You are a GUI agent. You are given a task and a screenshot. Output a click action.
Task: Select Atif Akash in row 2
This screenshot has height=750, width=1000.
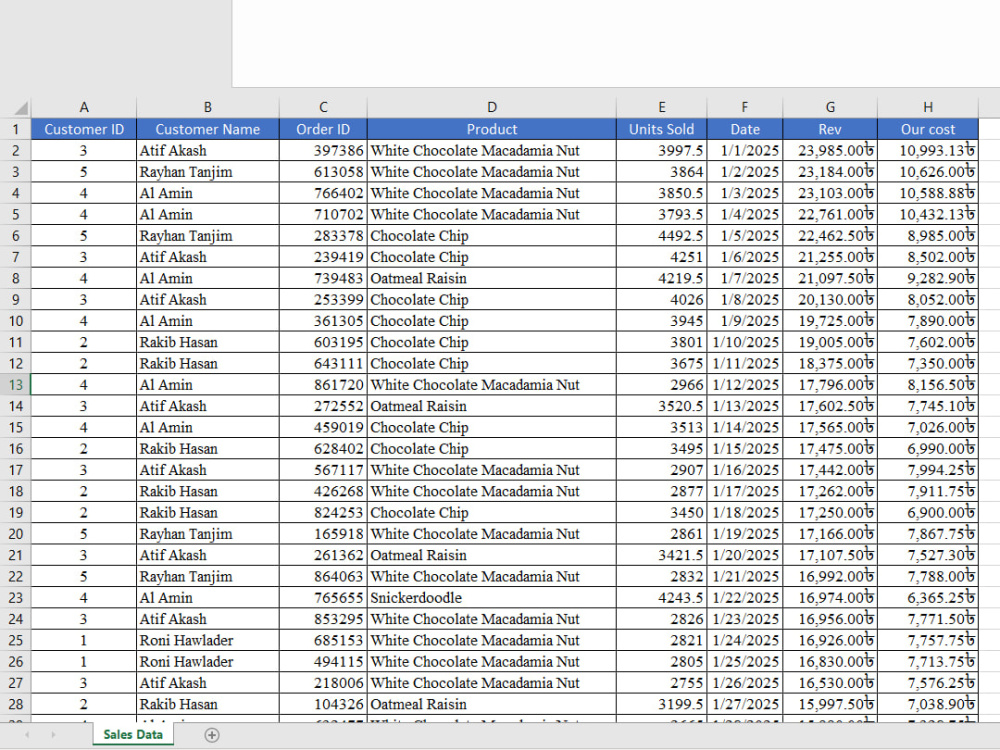pyautogui.click(x=208, y=151)
